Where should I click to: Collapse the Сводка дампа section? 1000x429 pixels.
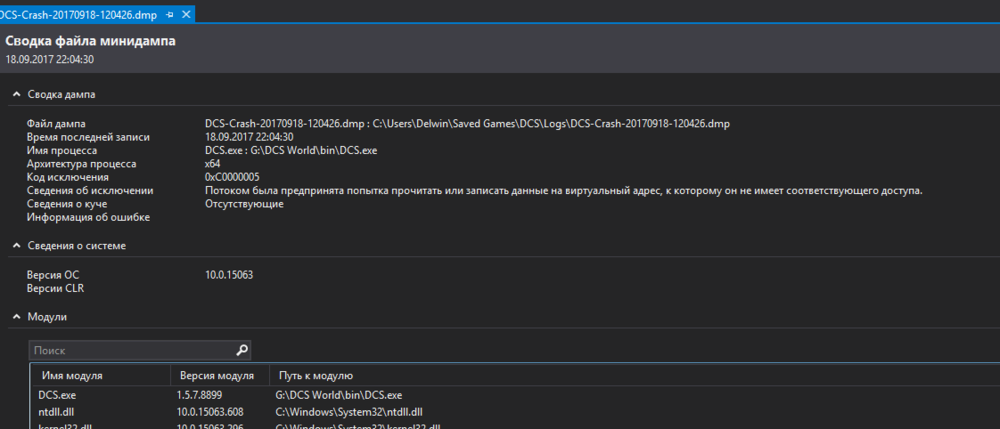(17, 94)
